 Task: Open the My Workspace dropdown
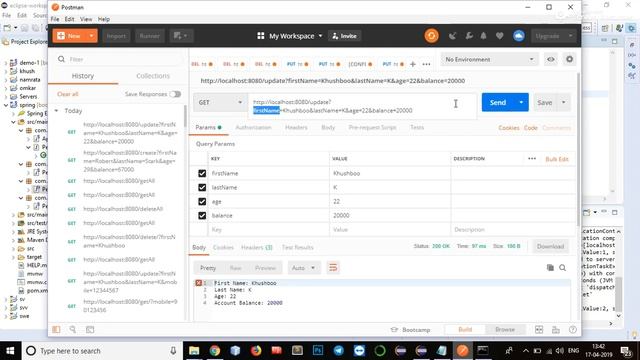click(x=290, y=36)
